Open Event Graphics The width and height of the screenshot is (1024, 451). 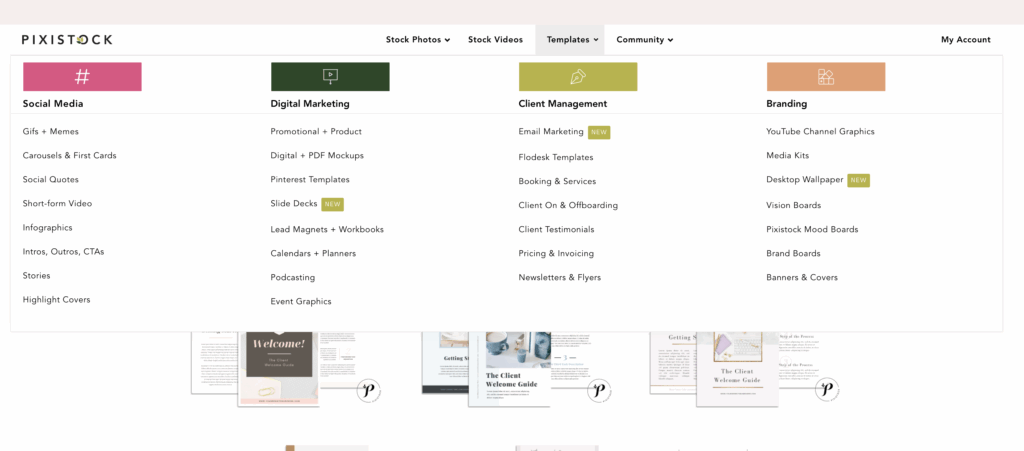(x=301, y=302)
